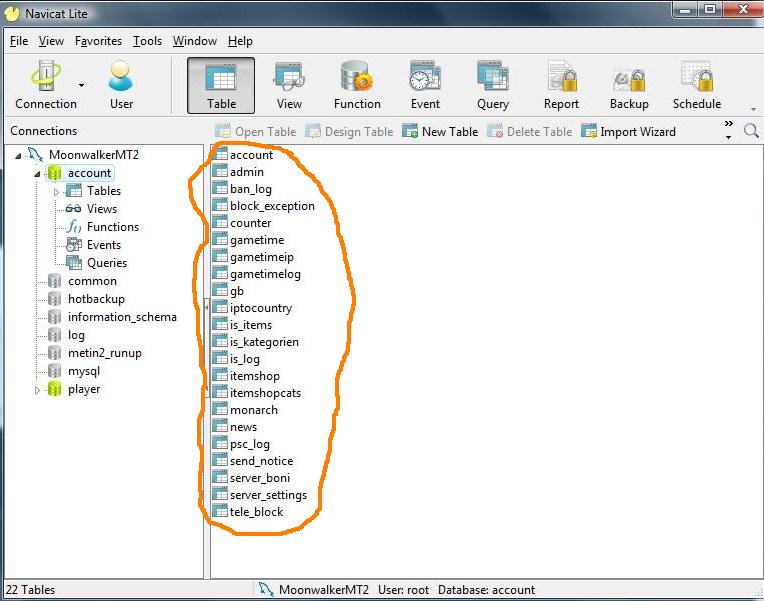Select the account table in list
The width and height of the screenshot is (764, 601).
point(244,155)
